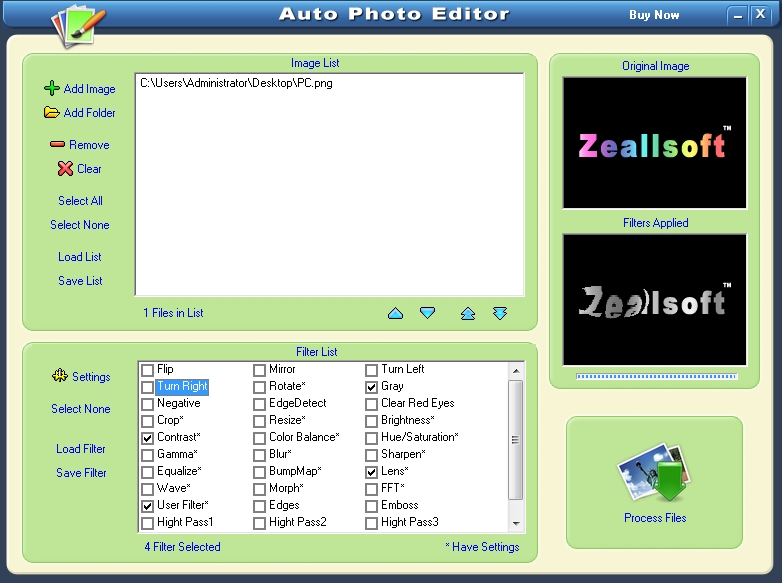This screenshot has width=782, height=583.
Task: Click Process Files label
Action: pos(655,518)
